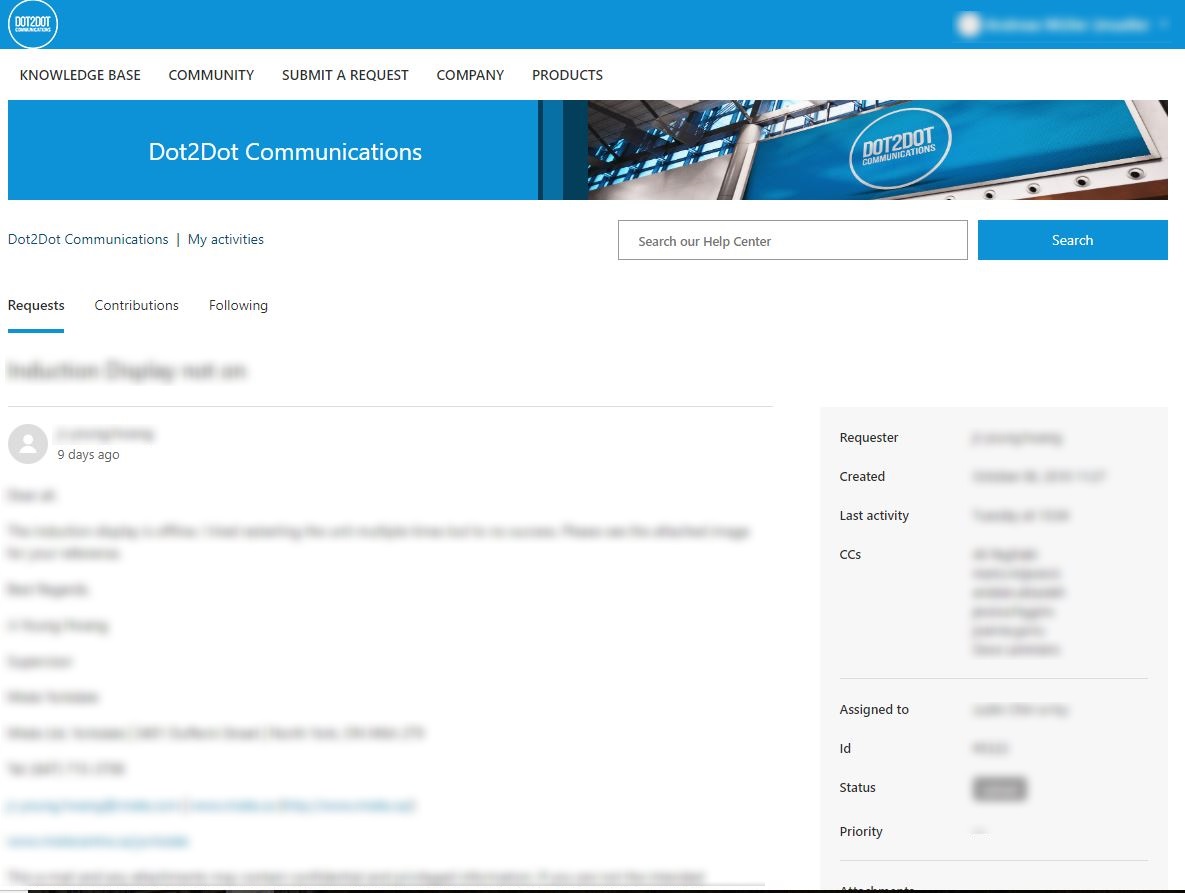Focus the Search our Help Center field
Image resolution: width=1185 pixels, height=893 pixels.
[792, 240]
